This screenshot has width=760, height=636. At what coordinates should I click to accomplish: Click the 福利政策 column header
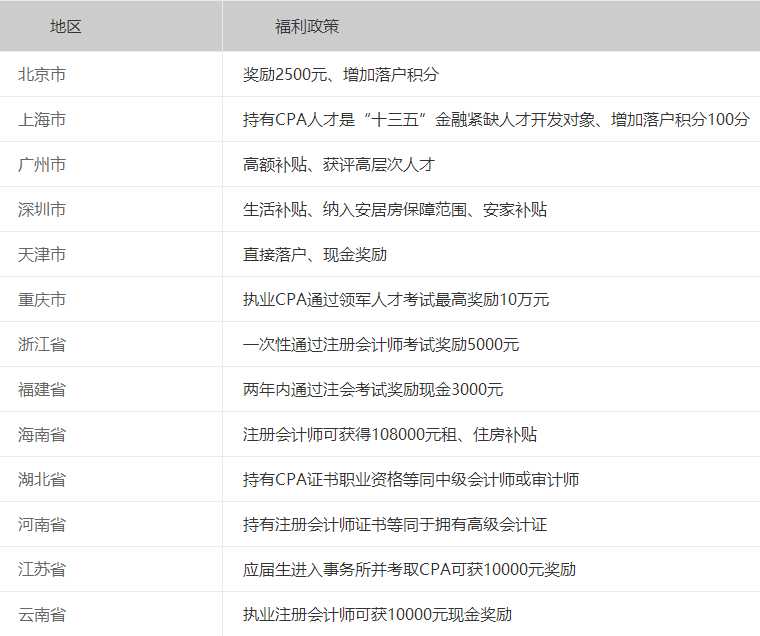(x=307, y=26)
